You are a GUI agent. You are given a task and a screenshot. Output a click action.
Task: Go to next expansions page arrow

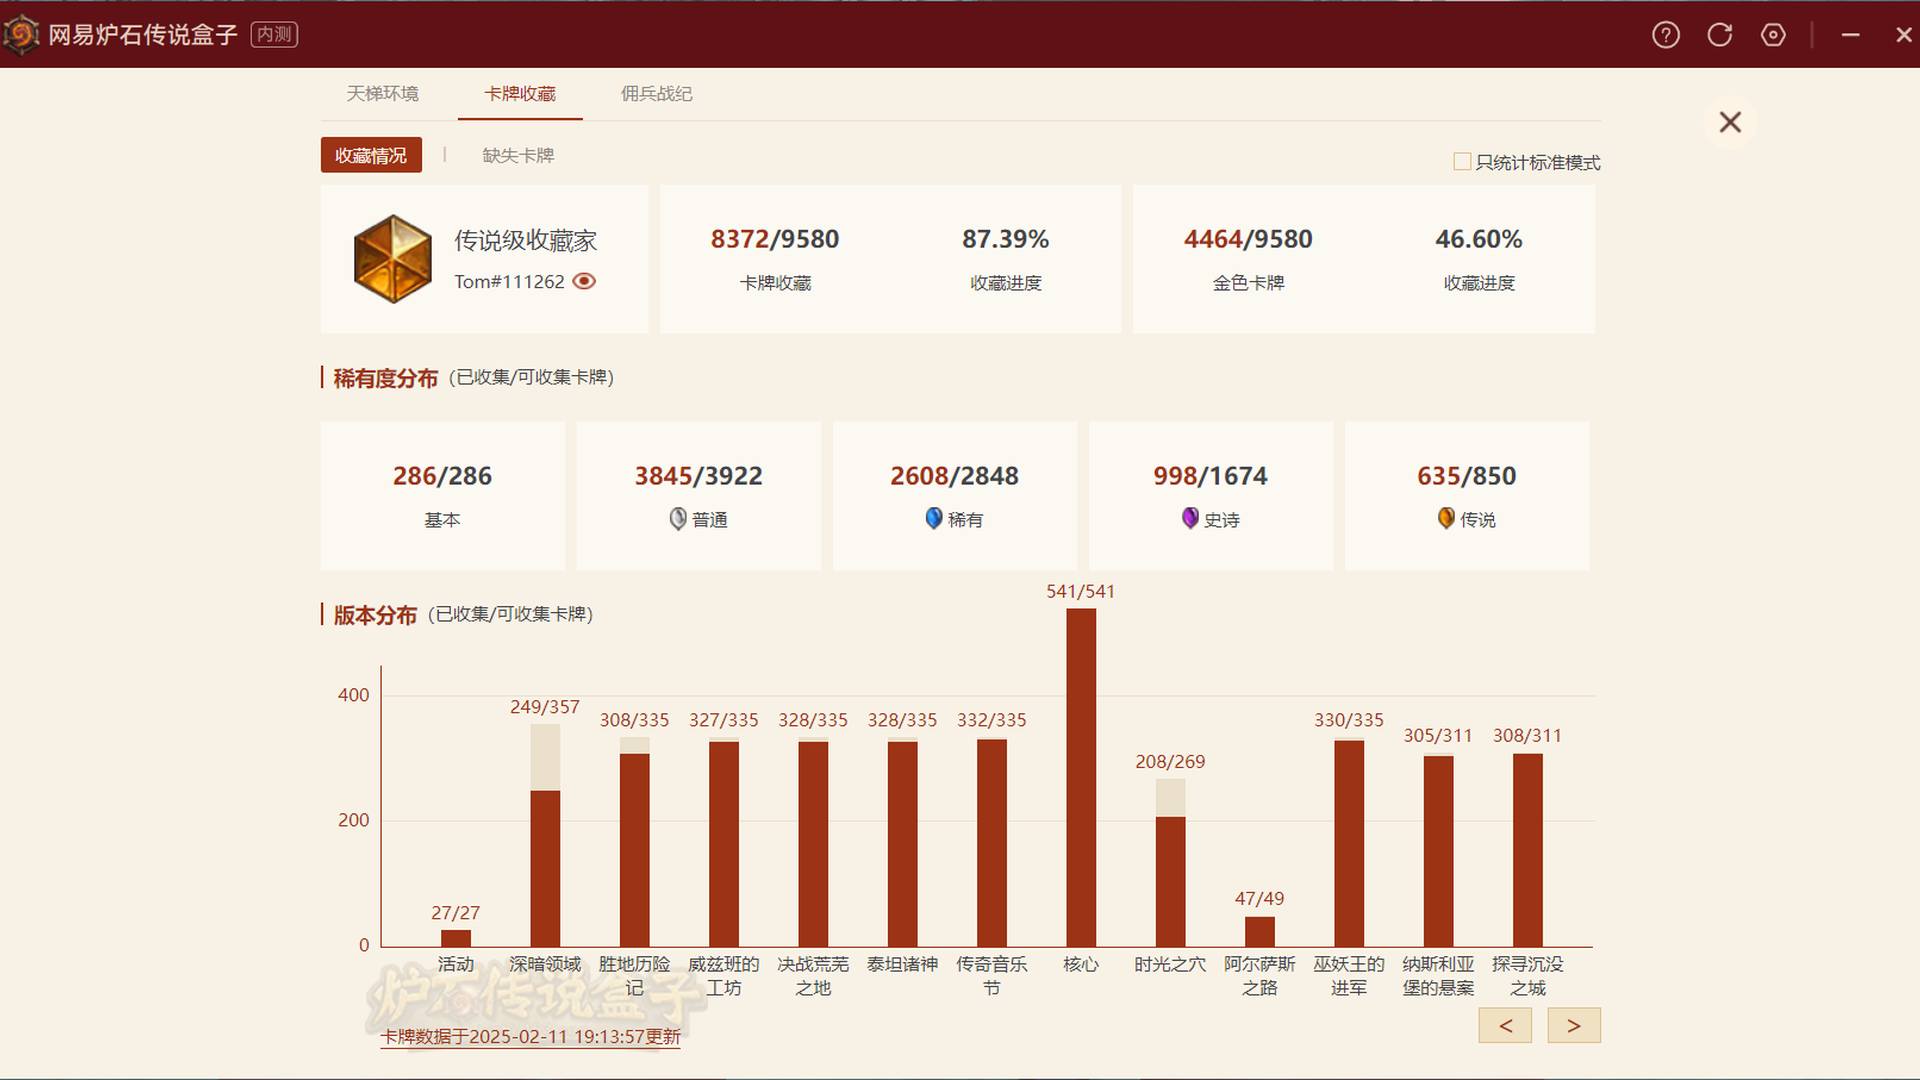pyautogui.click(x=1574, y=1025)
